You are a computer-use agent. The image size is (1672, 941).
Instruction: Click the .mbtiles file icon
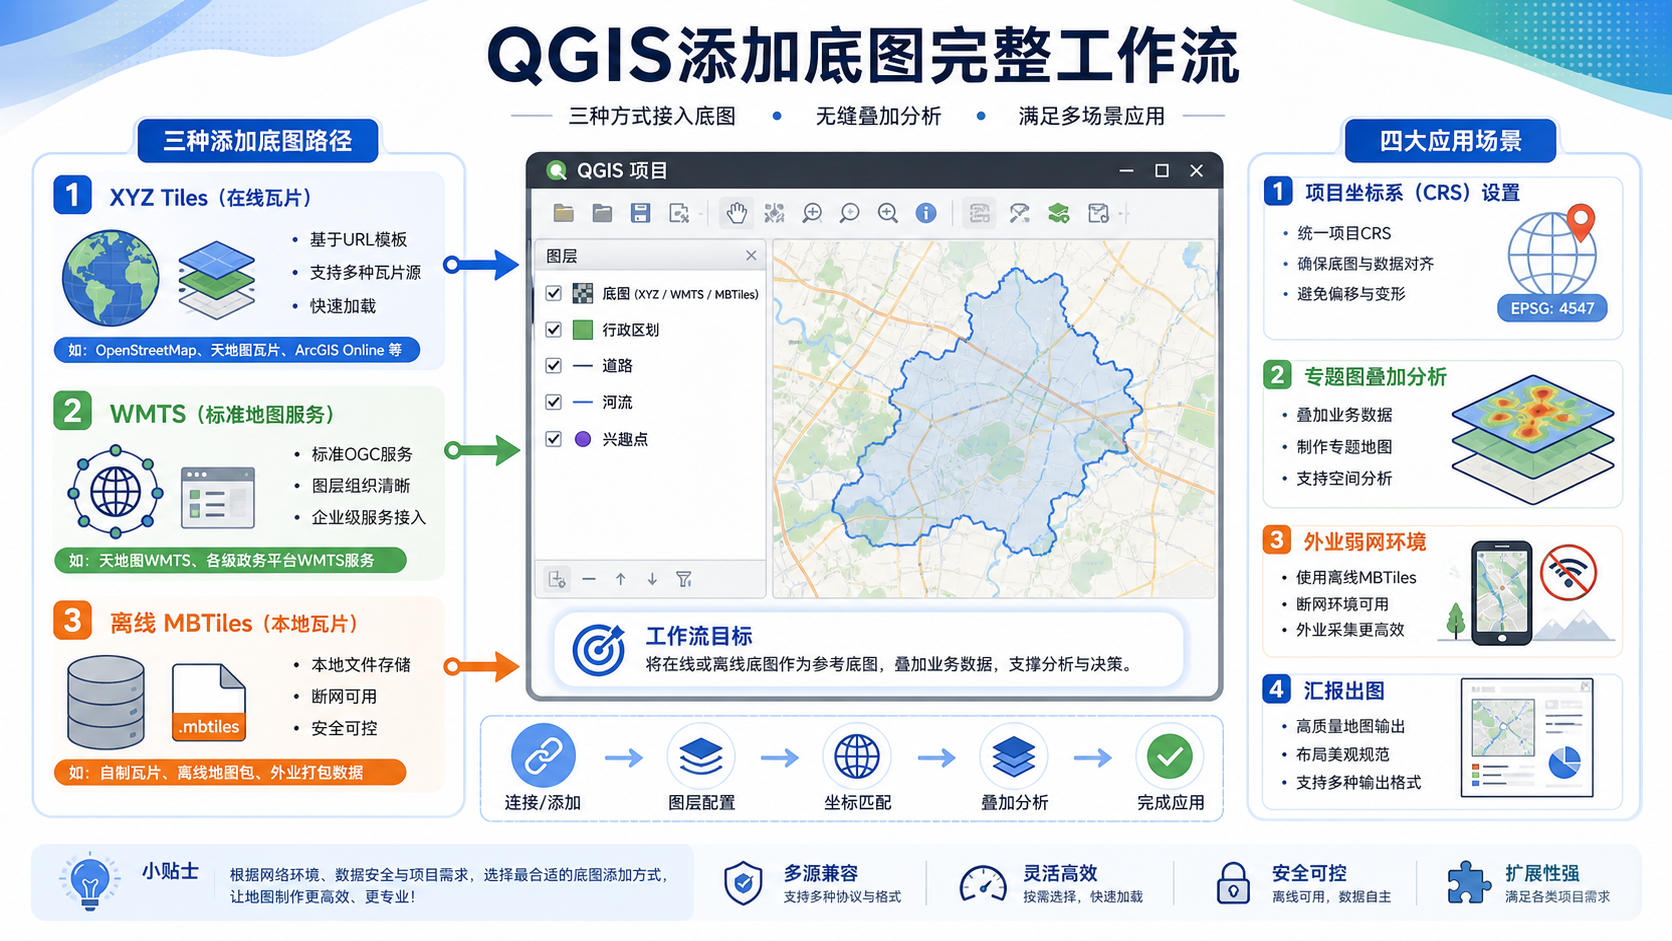pos(209,703)
